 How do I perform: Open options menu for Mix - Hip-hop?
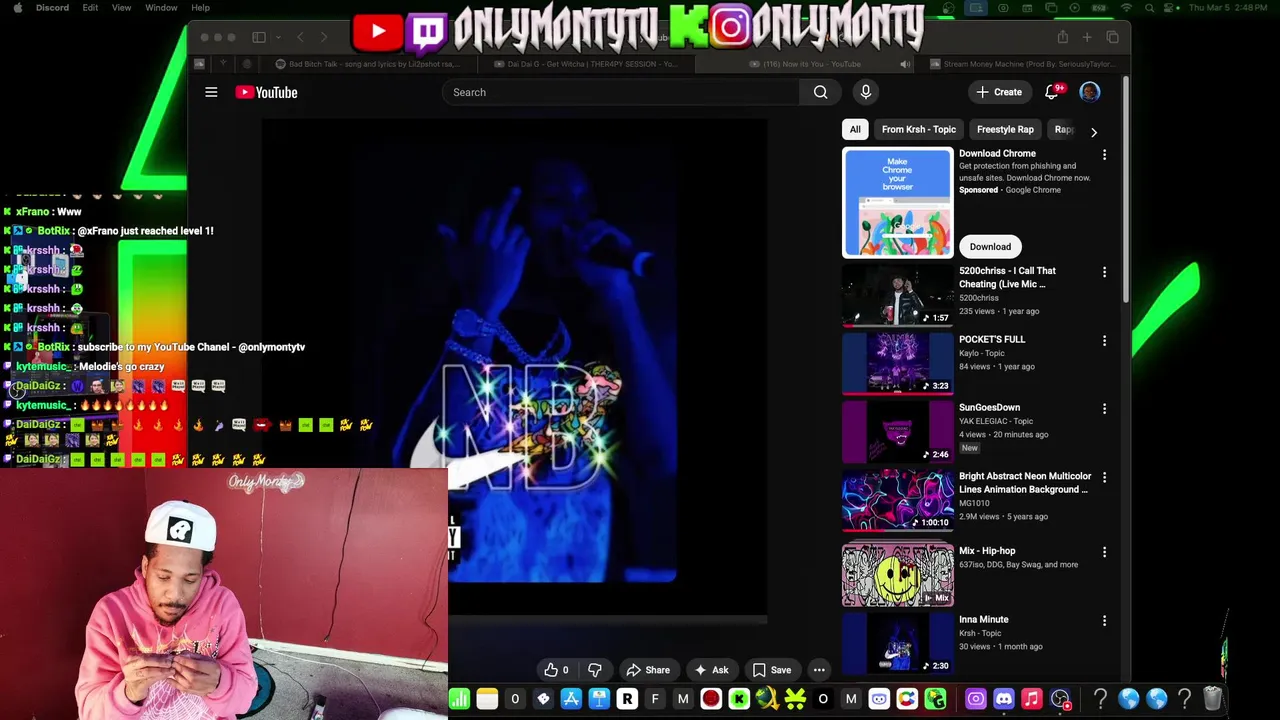(x=1104, y=552)
